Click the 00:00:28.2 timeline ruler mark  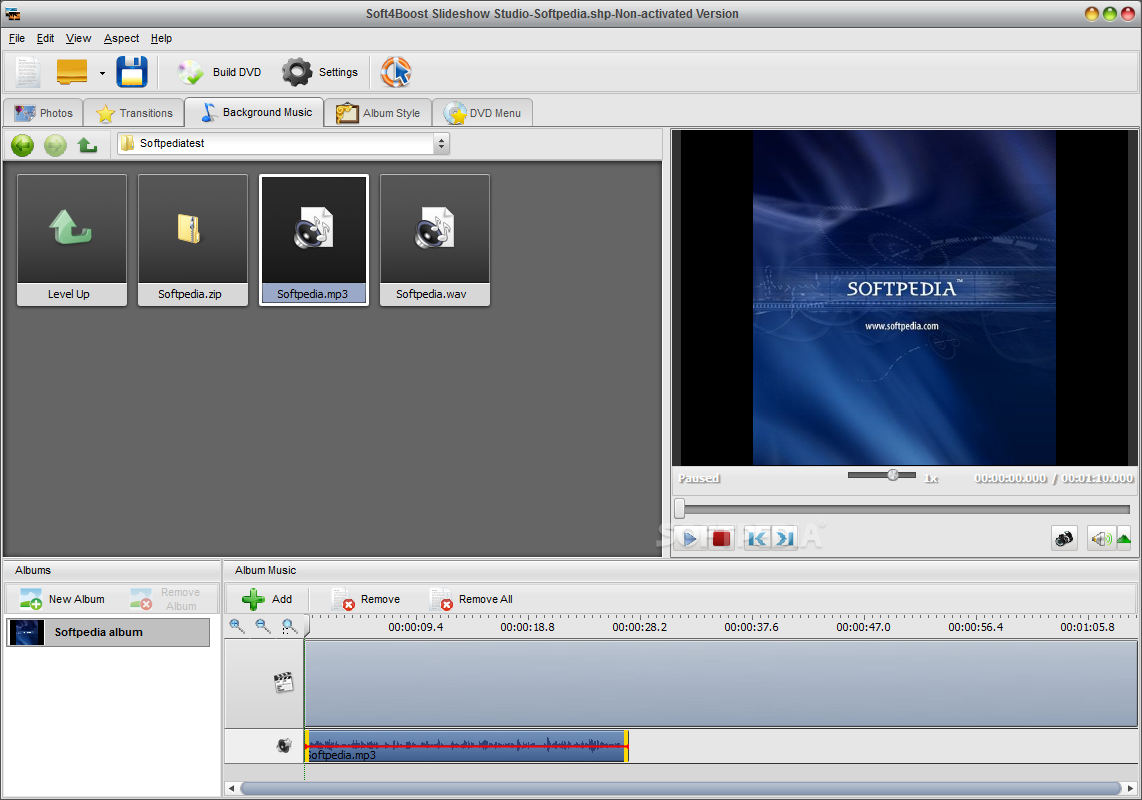click(639, 627)
